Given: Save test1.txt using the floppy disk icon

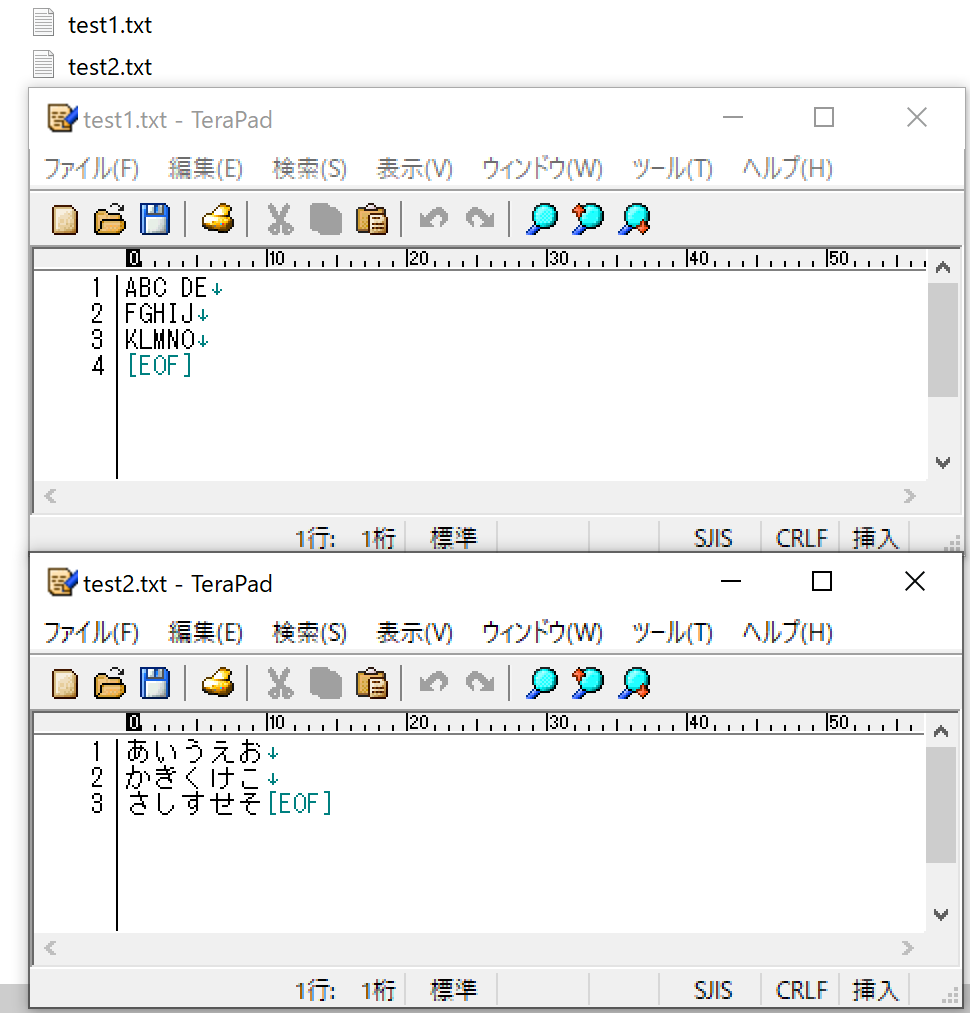Looking at the screenshot, I should [155, 219].
